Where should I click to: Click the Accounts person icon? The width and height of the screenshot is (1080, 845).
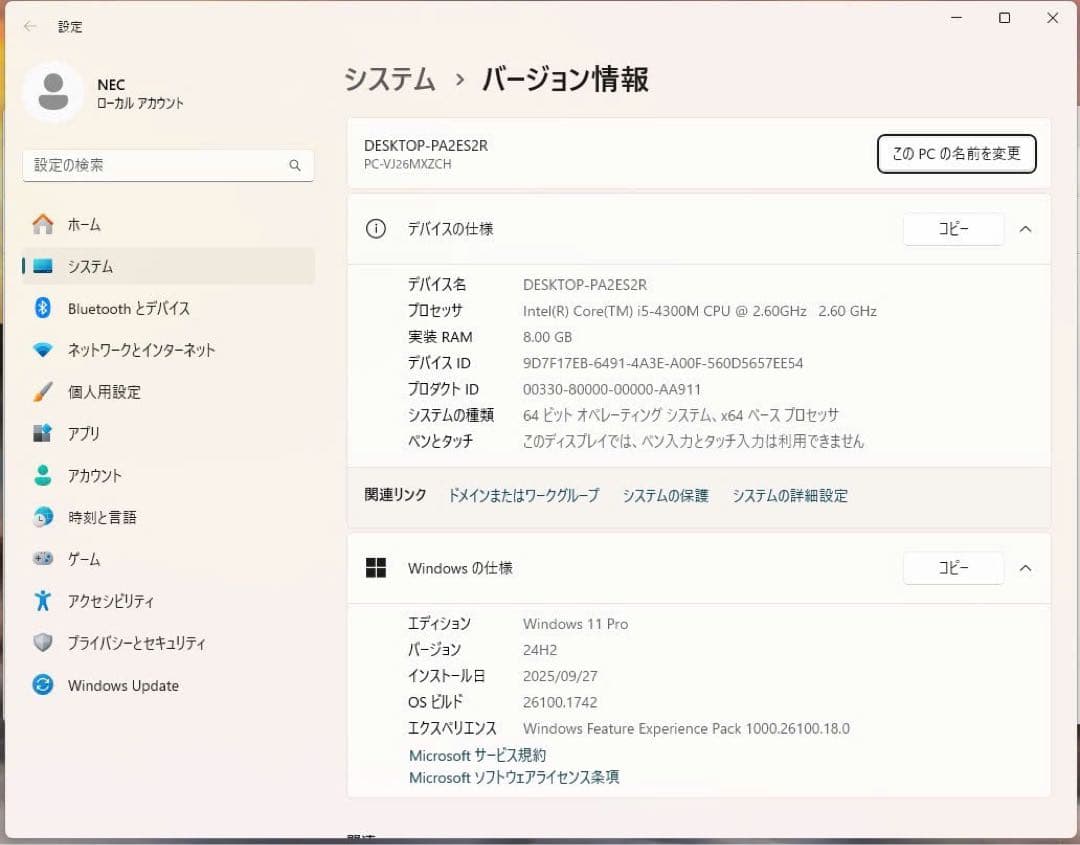point(43,475)
